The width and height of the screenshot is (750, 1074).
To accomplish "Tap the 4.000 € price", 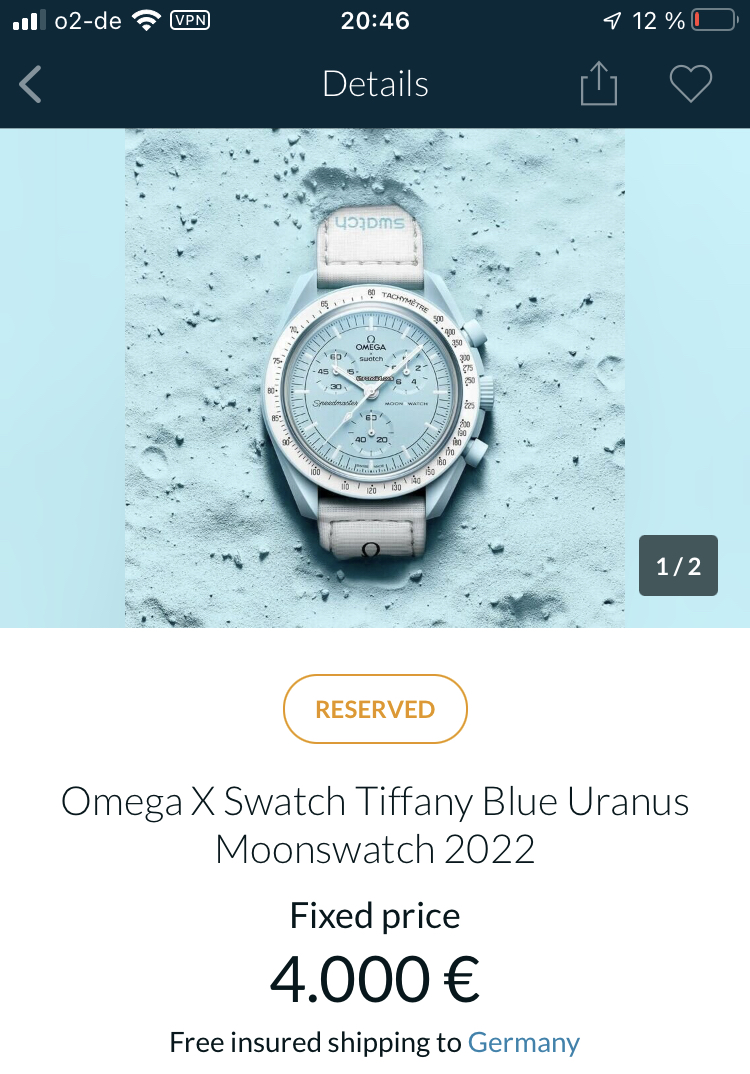I will pos(375,979).
